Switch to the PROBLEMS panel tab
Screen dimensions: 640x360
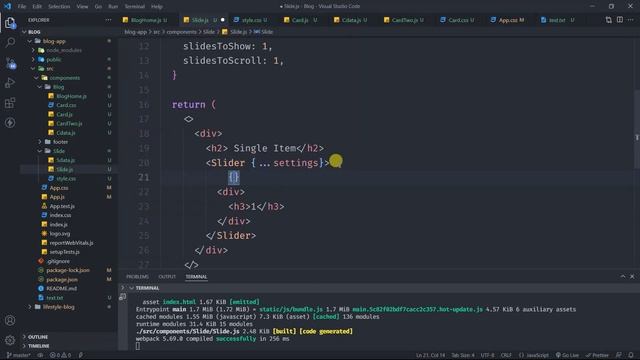137,276
